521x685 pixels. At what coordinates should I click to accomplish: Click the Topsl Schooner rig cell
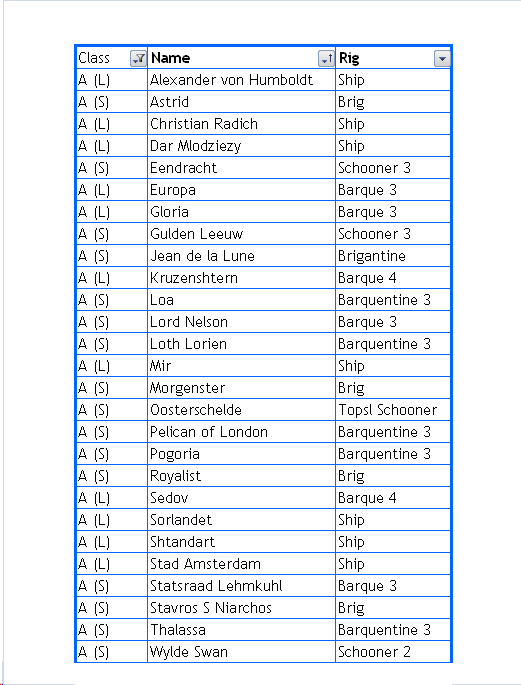(393, 410)
